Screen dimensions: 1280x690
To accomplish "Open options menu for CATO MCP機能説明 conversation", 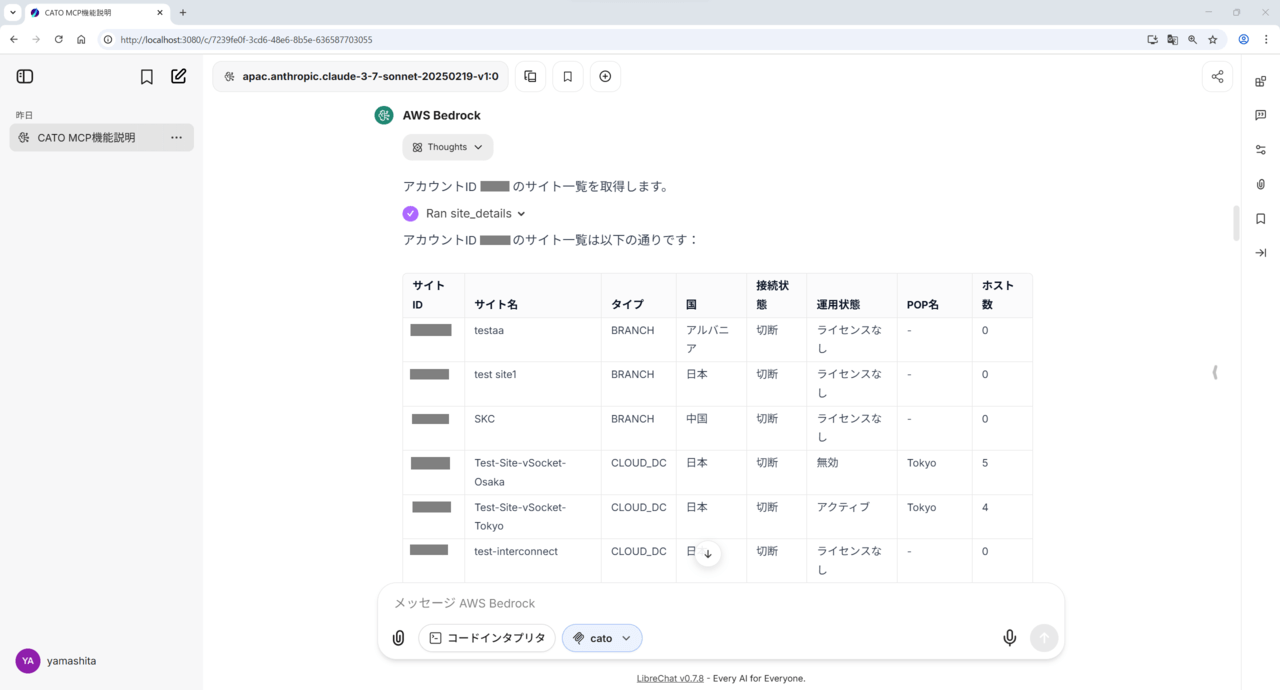I will pos(176,138).
